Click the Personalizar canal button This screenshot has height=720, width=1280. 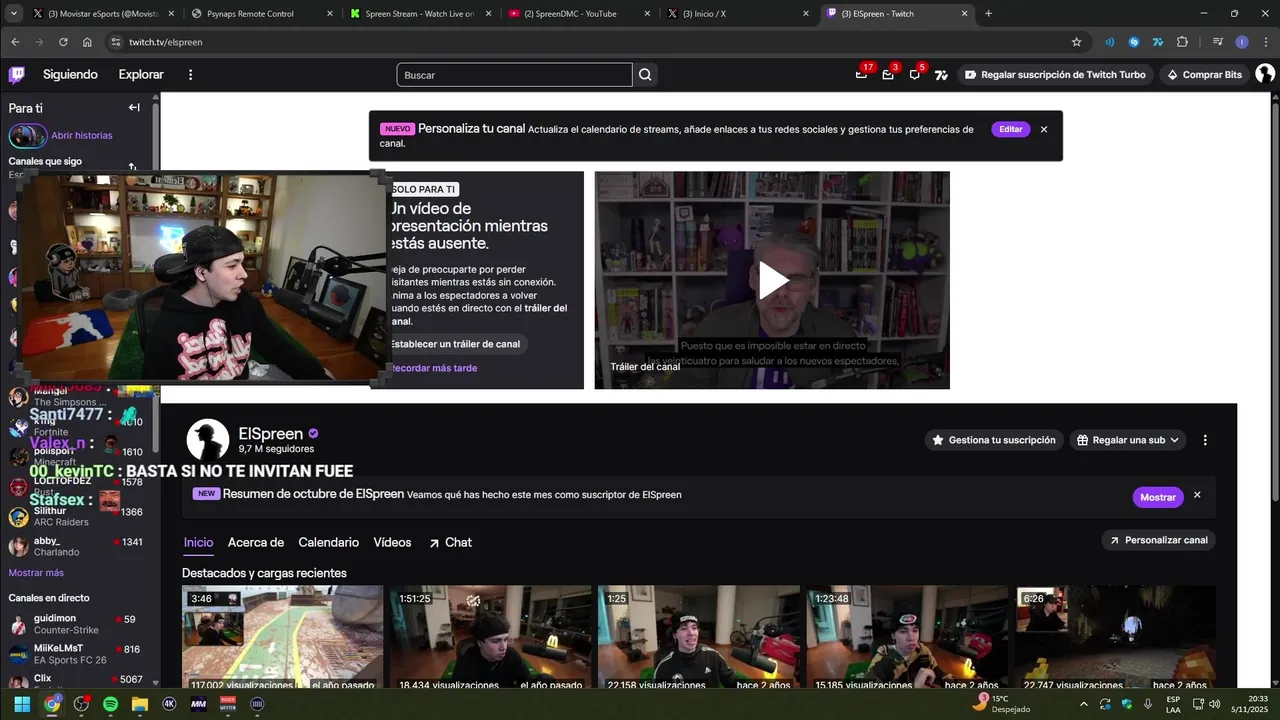tap(1158, 540)
